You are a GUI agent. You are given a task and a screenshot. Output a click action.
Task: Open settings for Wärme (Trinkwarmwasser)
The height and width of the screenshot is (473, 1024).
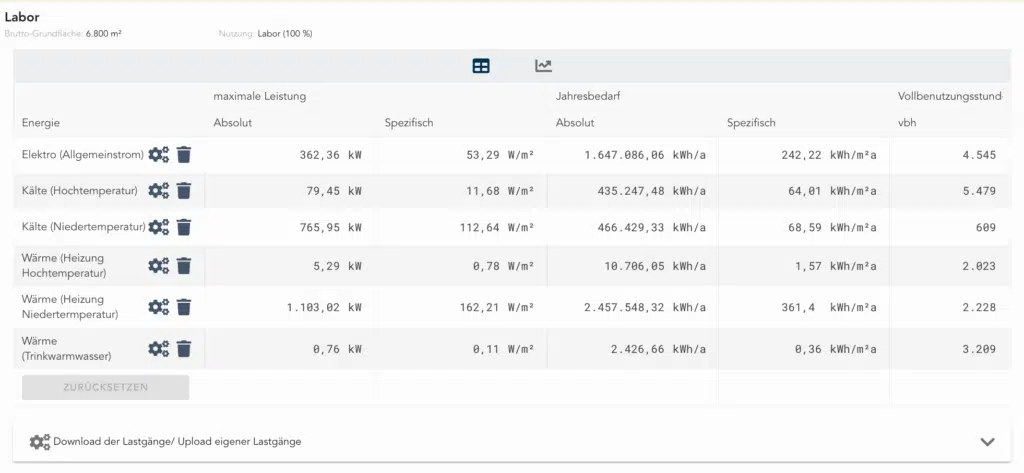(159, 349)
